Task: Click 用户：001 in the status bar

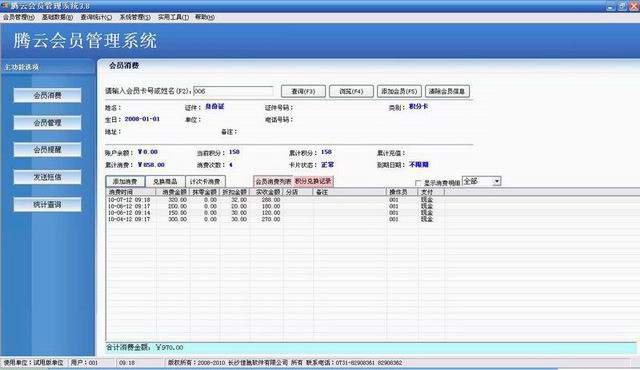Action: coord(84,363)
